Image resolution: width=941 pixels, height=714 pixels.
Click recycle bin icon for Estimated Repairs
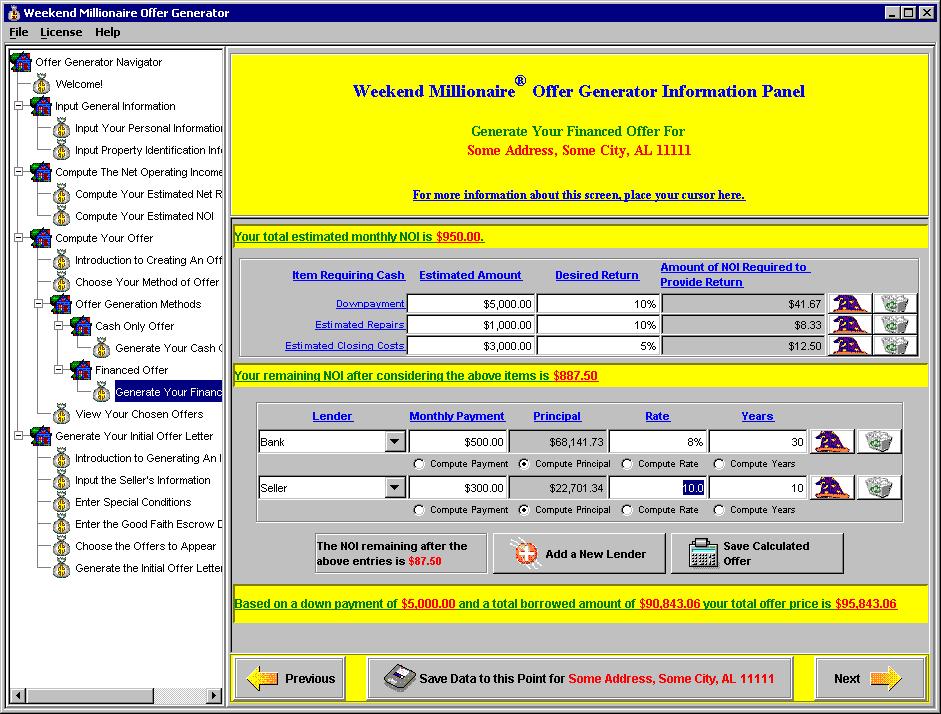coord(894,325)
